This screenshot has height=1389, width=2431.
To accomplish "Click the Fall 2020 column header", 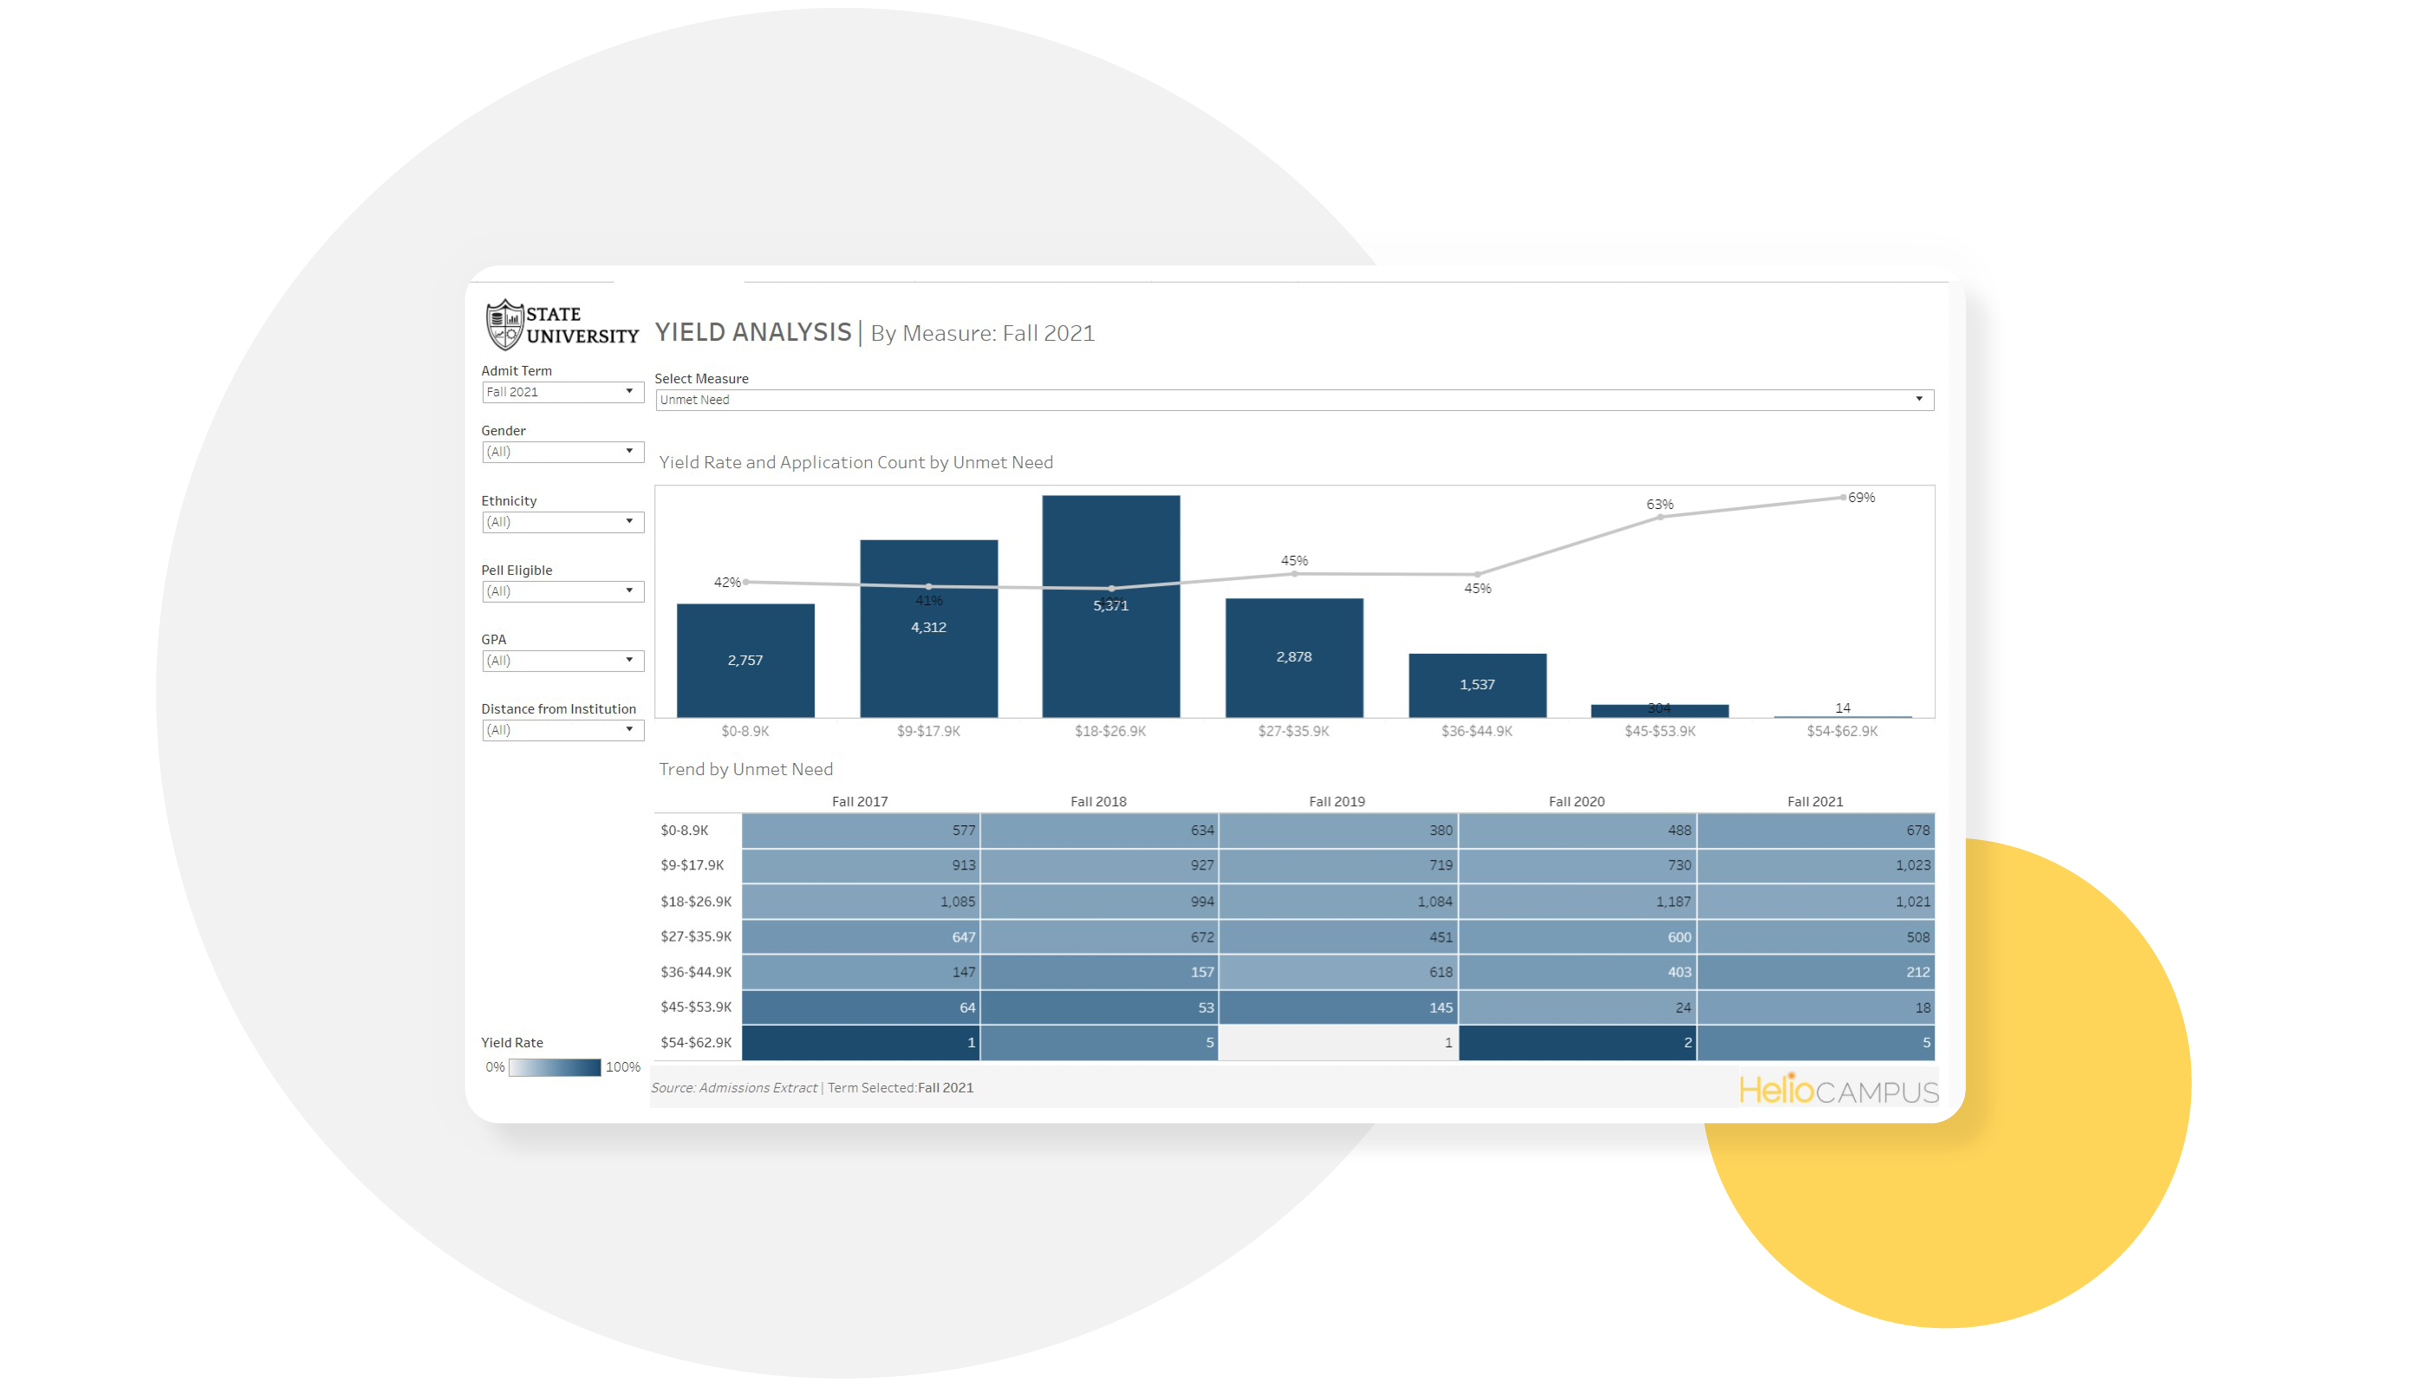I will point(1577,802).
